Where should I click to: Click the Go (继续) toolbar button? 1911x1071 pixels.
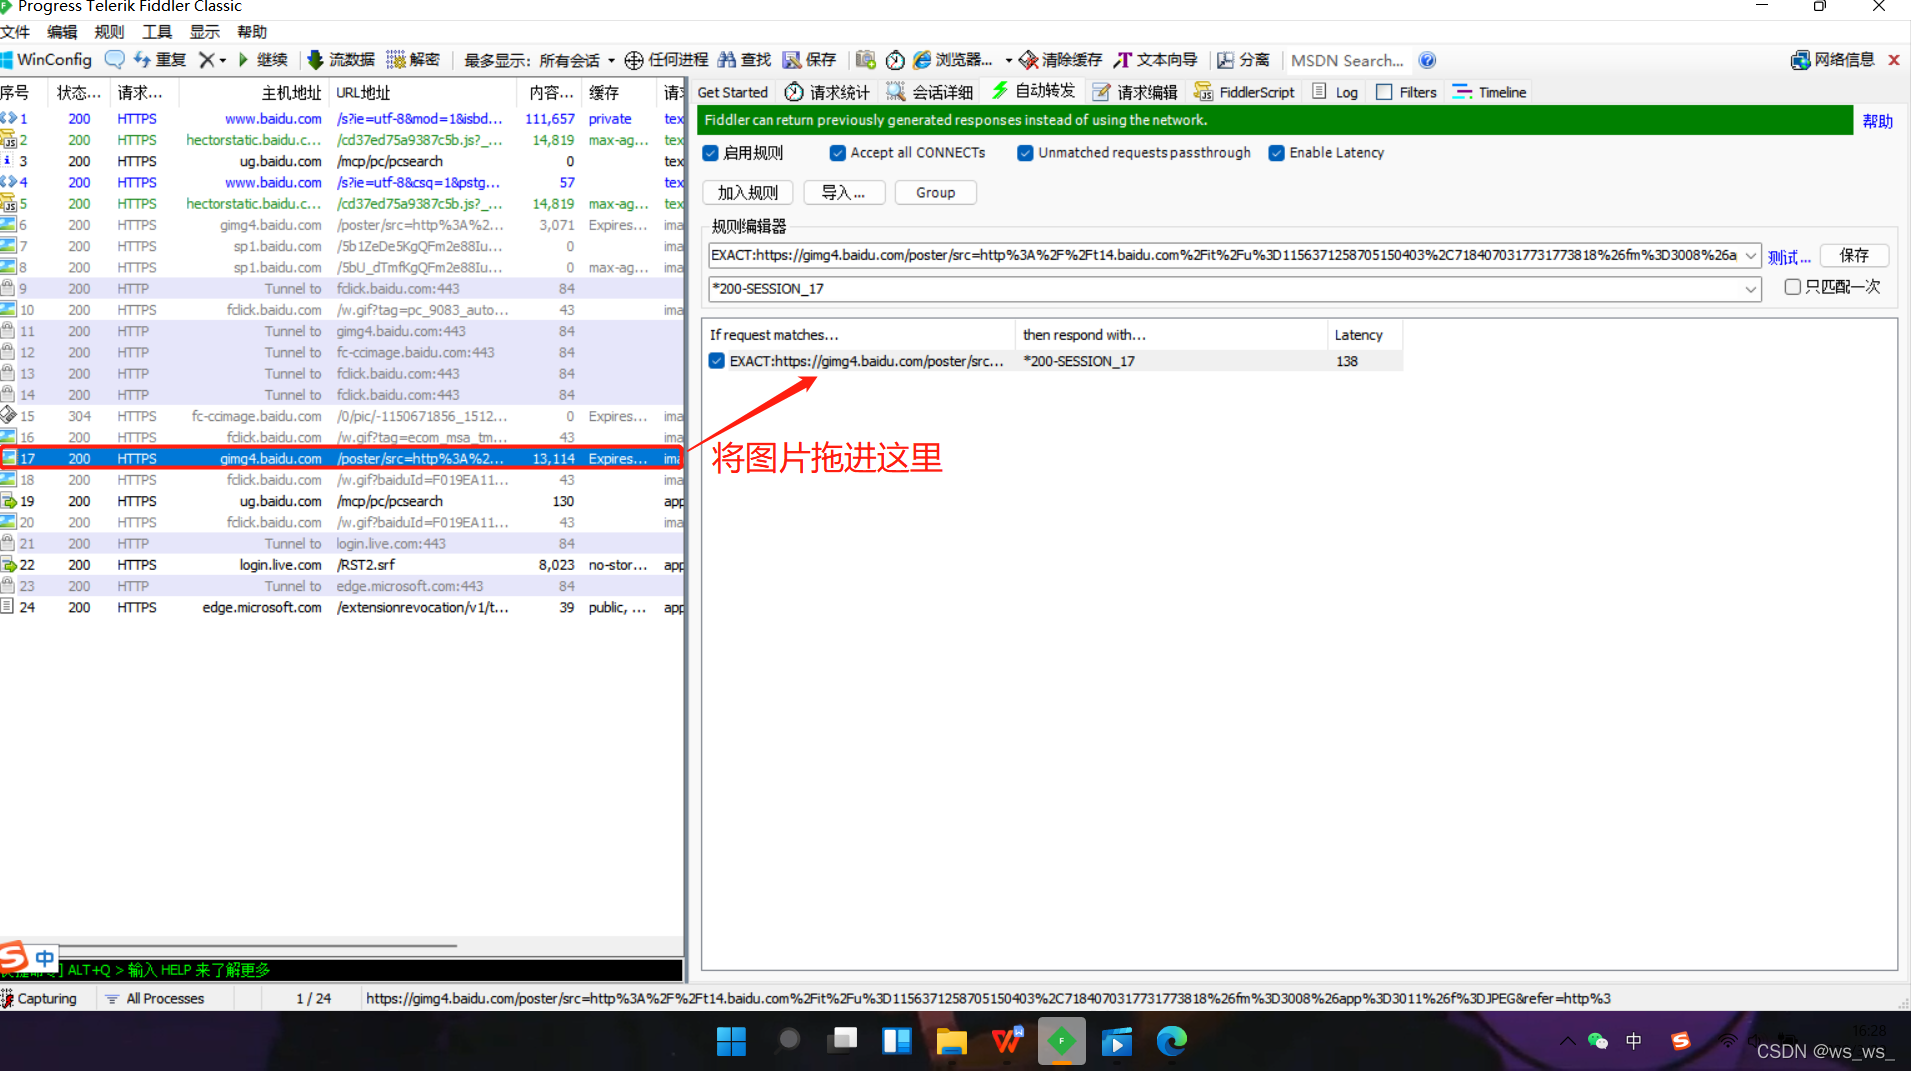(263, 60)
